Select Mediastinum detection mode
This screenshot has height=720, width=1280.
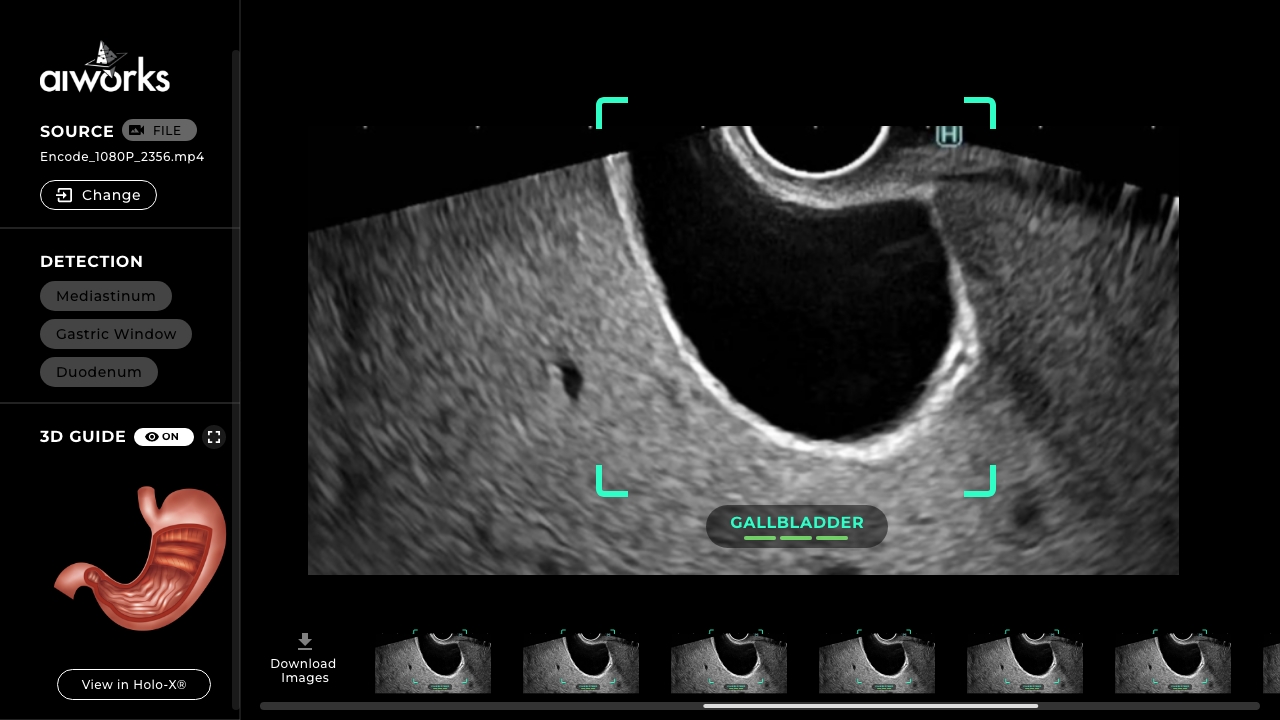[x=106, y=296]
